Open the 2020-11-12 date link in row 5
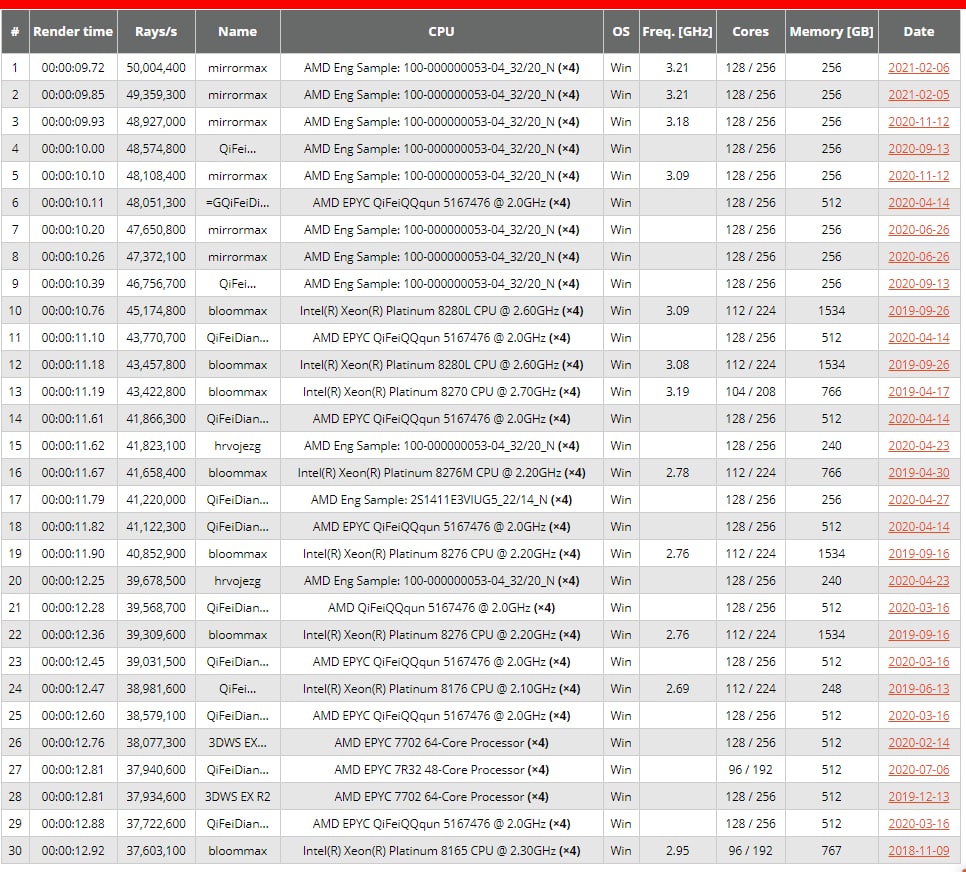 pos(919,176)
